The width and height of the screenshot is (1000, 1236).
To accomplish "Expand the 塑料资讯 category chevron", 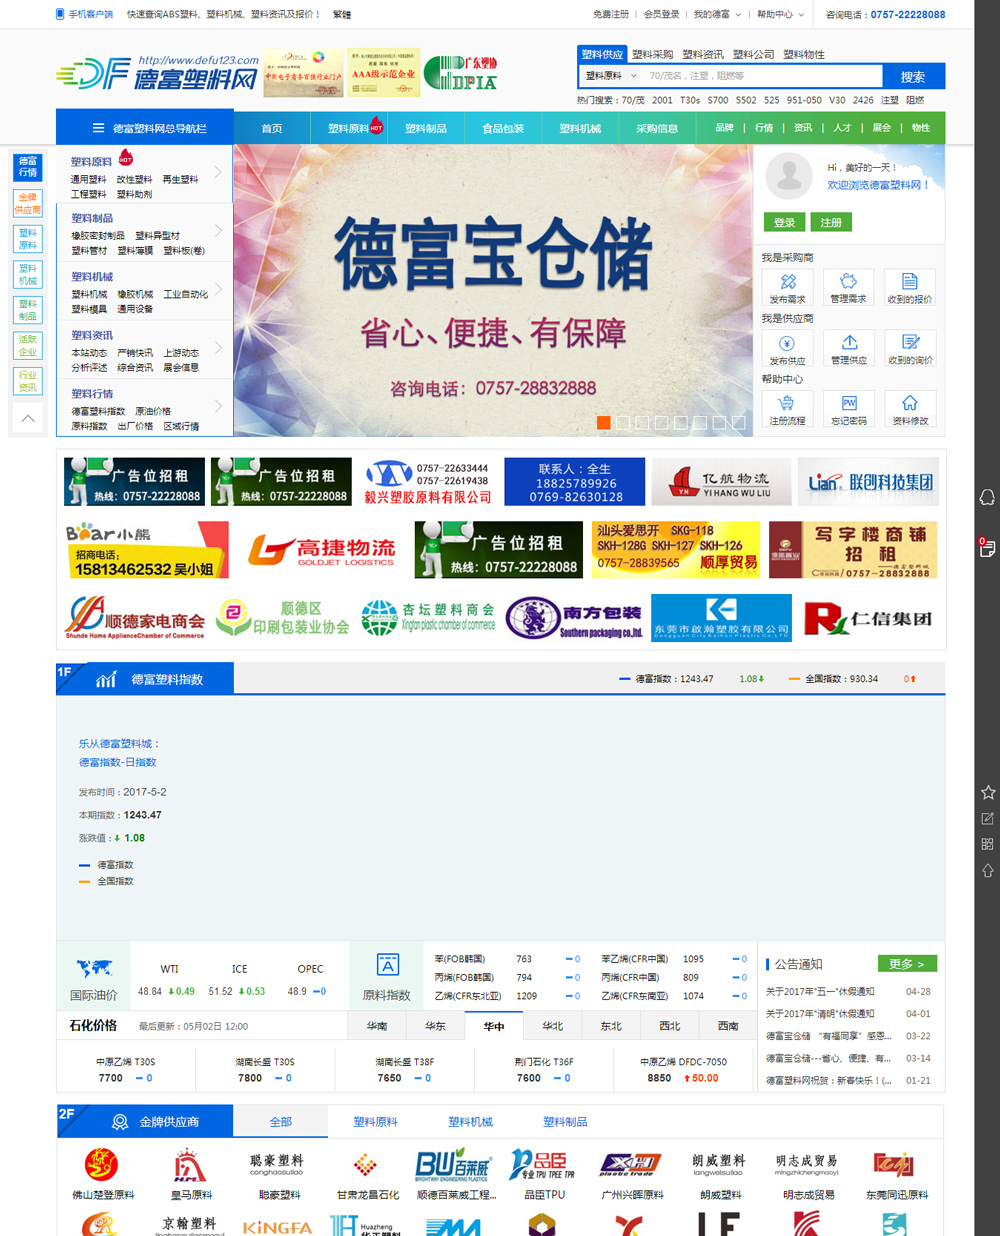I will coord(218,348).
